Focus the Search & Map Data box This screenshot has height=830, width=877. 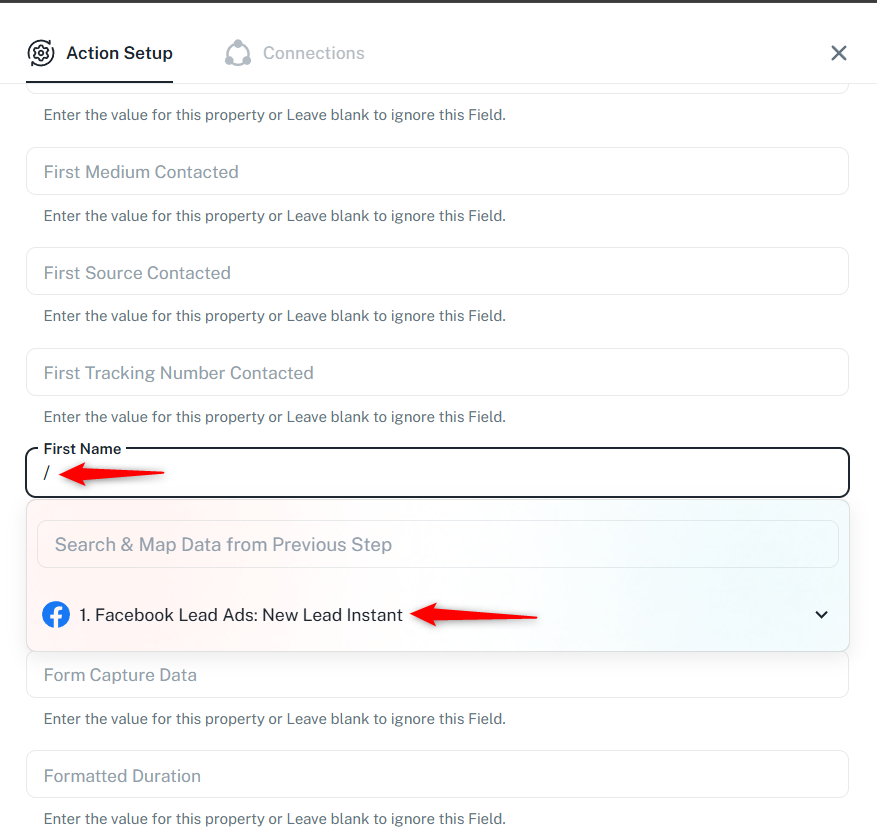(x=437, y=545)
